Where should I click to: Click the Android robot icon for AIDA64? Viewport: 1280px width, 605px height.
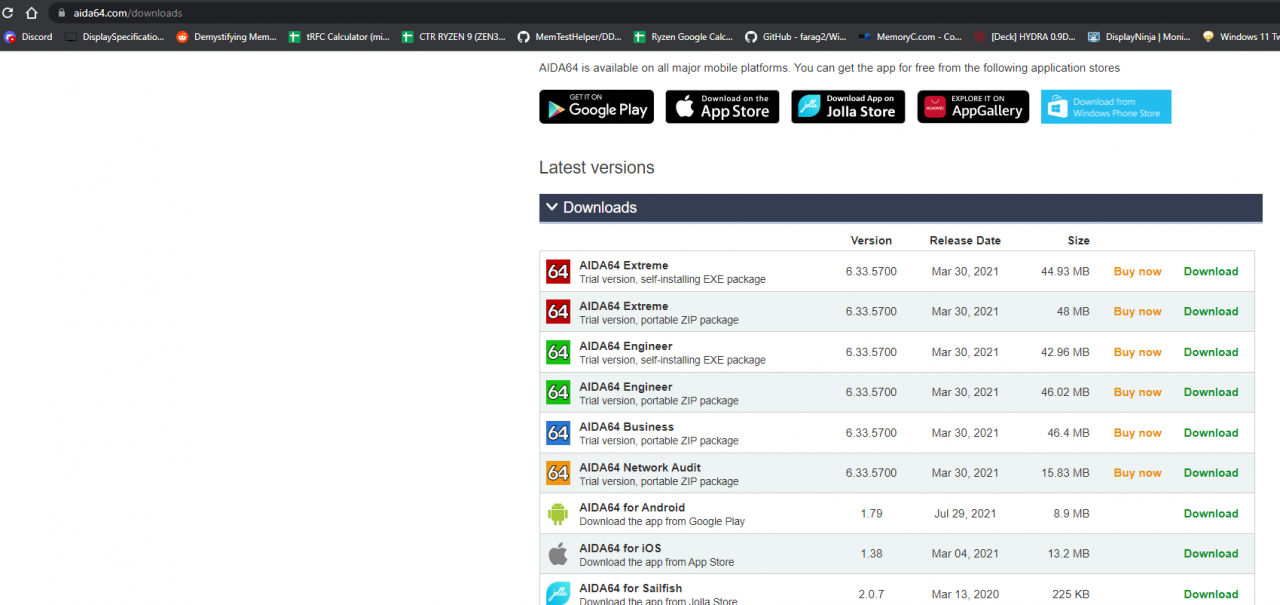(558, 513)
